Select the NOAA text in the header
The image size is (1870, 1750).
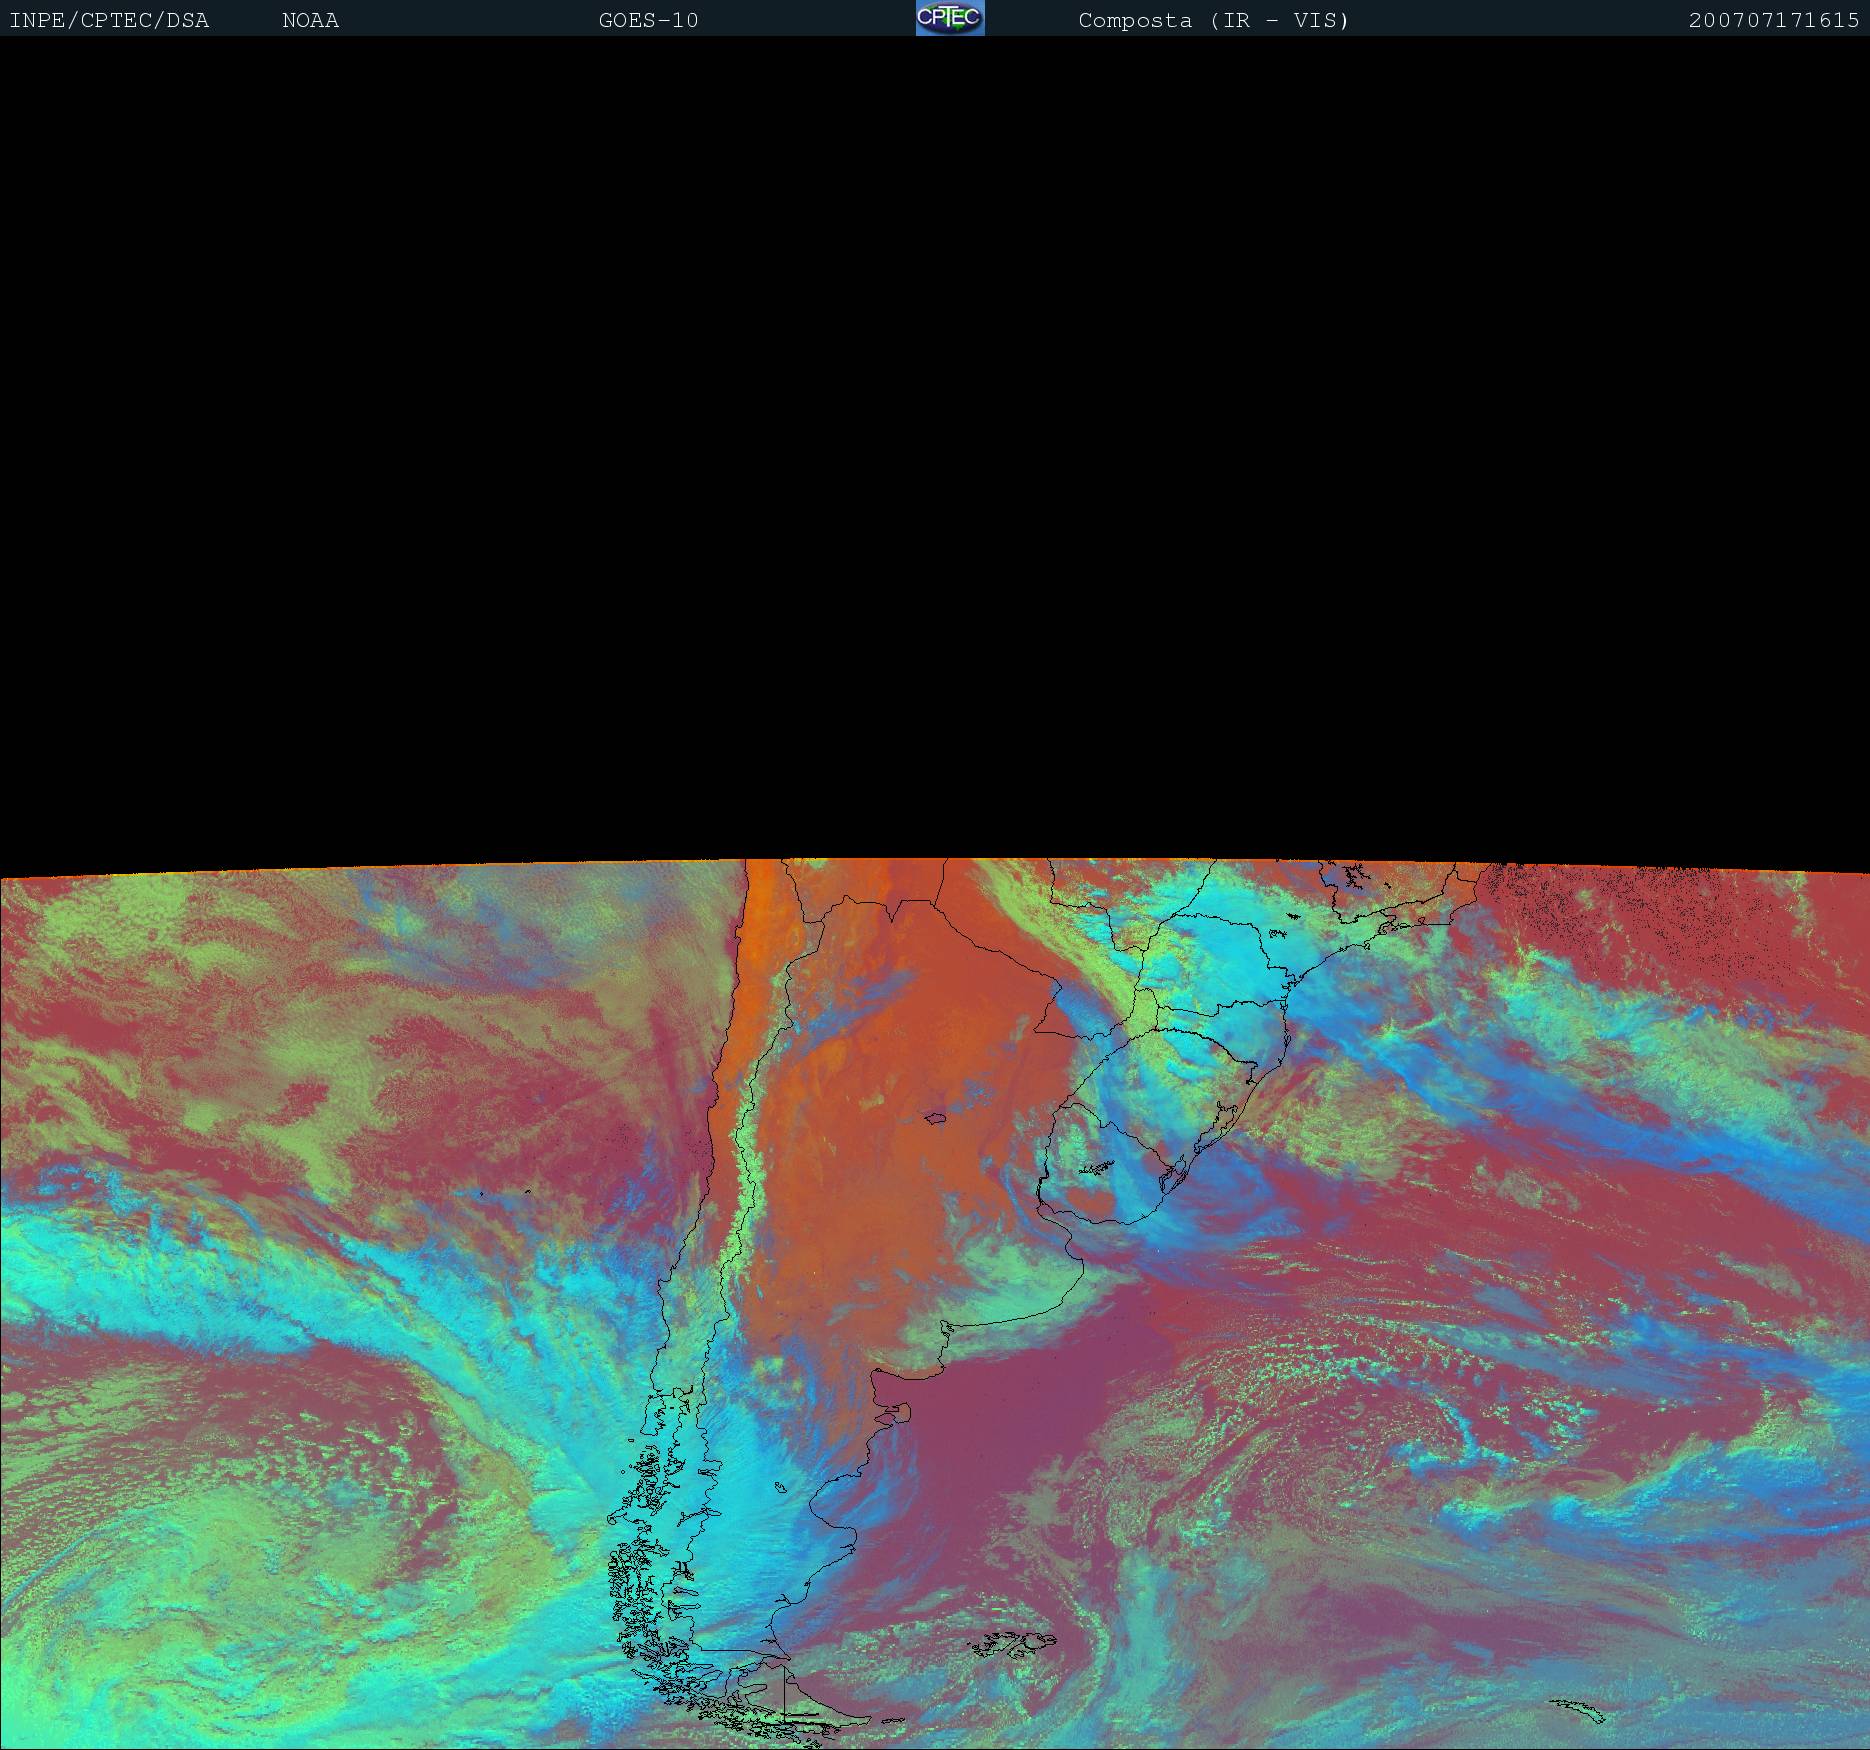pos(310,20)
